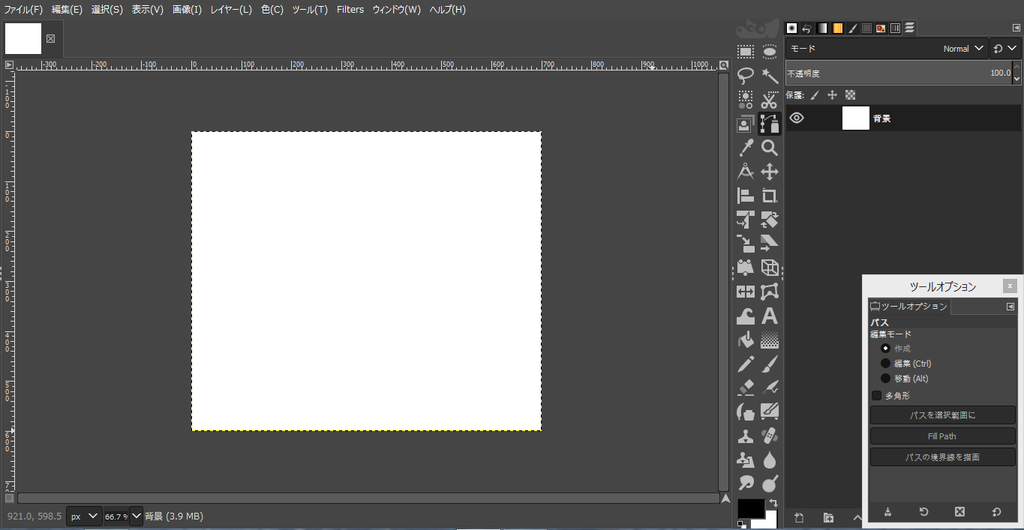This screenshot has height=530, width=1024.
Task: Select the Fuzzy Select magic wand tool
Action: coord(770,76)
